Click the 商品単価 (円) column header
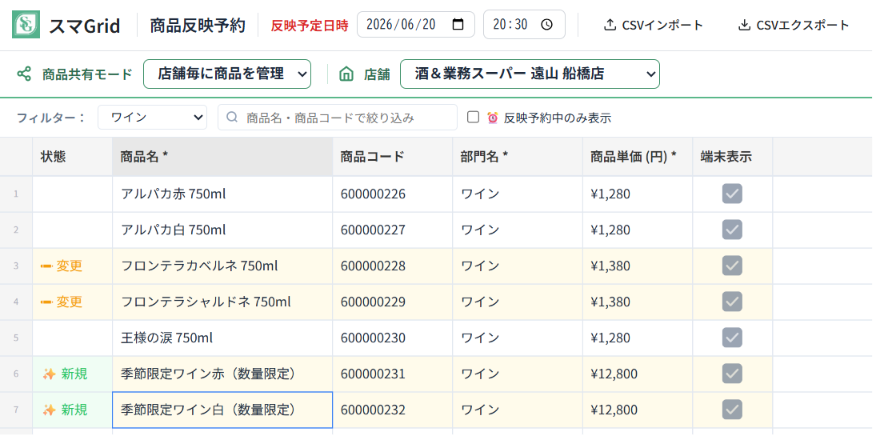The height and width of the screenshot is (435, 873). 637,157
